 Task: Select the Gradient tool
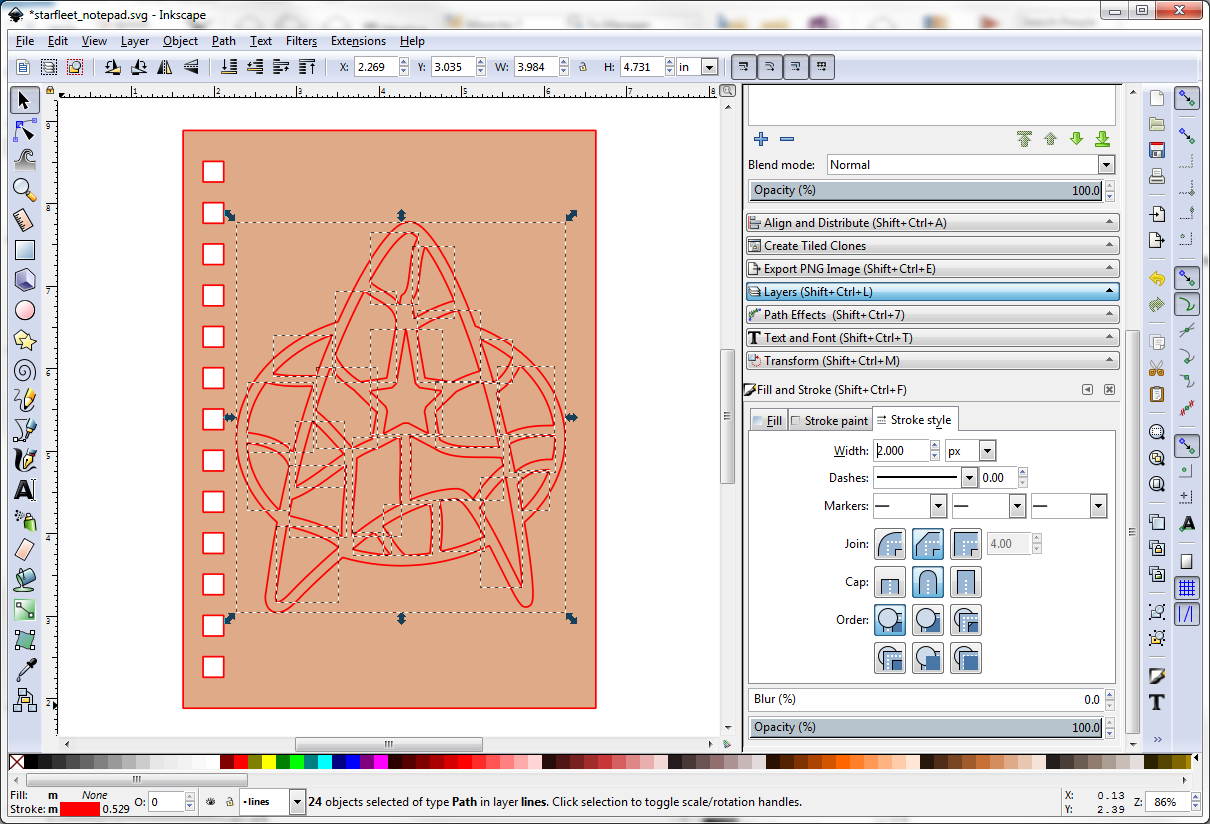pos(25,610)
